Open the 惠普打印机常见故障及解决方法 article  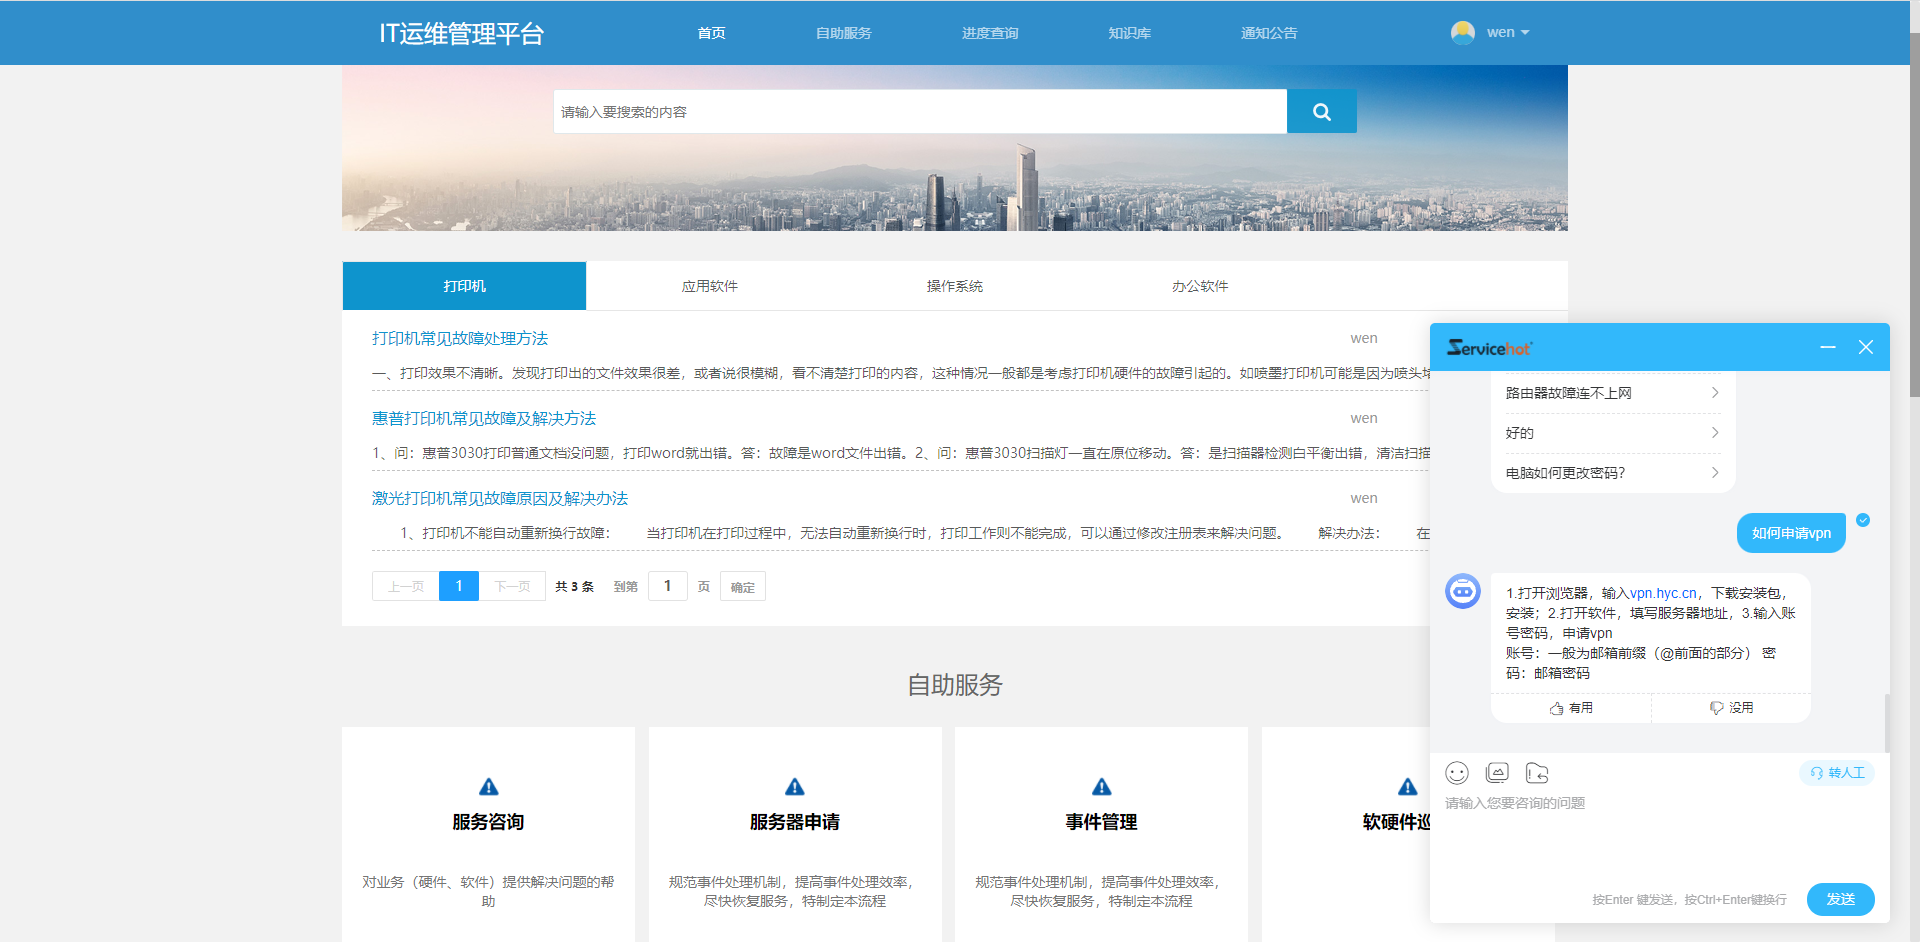(x=484, y=418)
